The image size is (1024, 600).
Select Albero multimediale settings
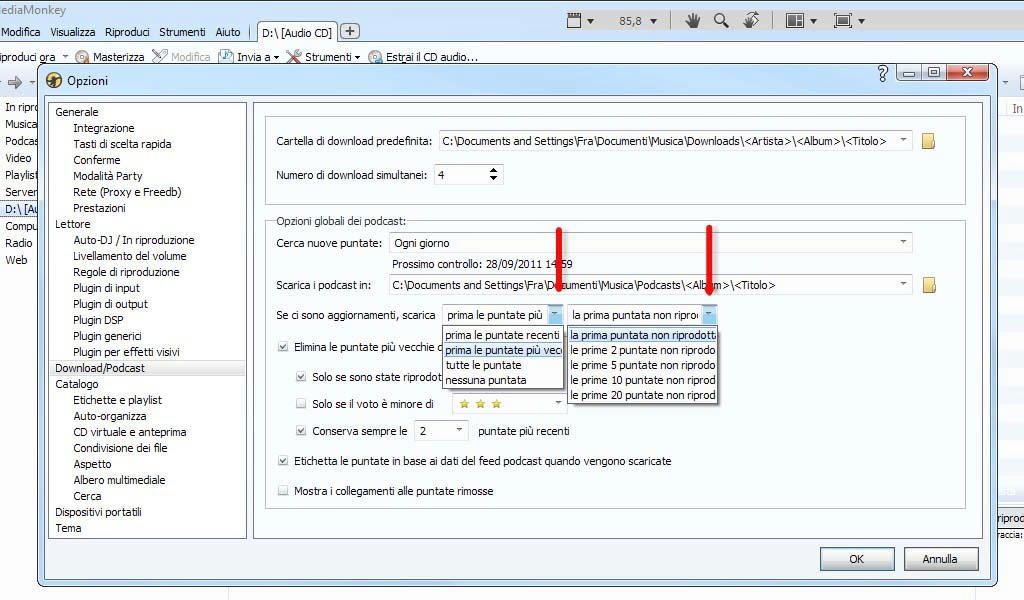coord(120,480)
